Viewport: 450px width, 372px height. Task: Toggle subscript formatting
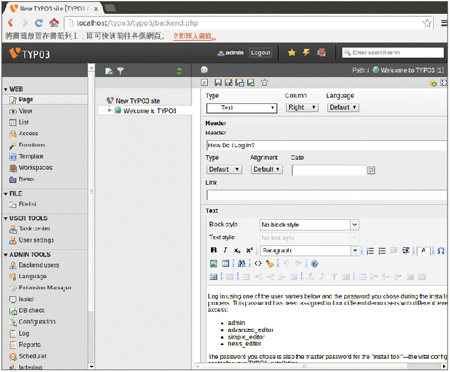237,250
